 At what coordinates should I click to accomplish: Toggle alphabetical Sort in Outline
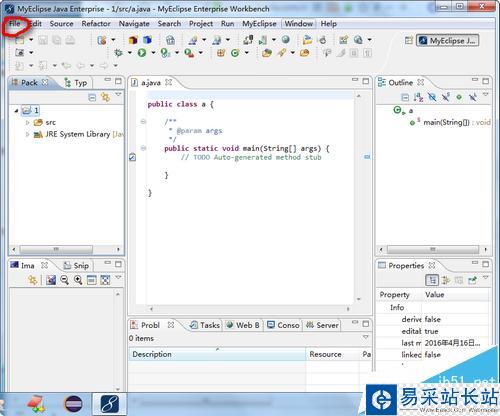[418, 97]
